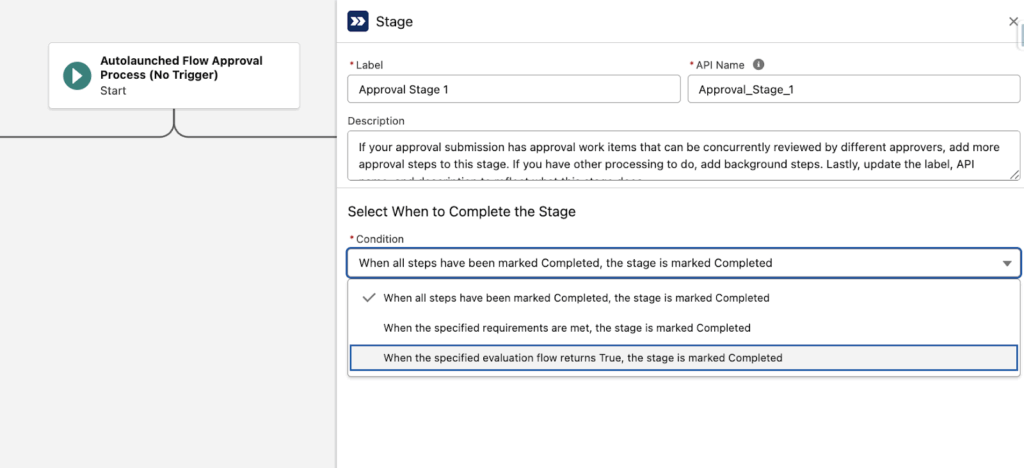Image resolution: width=1024 pixels, height=468 pixels.
Task: Click the green Start play icon
Action: (77, 76)
